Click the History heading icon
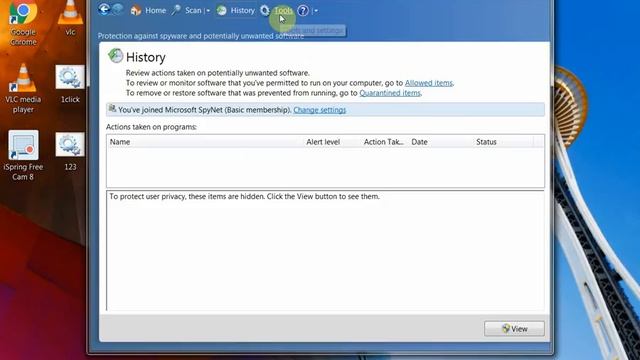 (x=116, y=56)
